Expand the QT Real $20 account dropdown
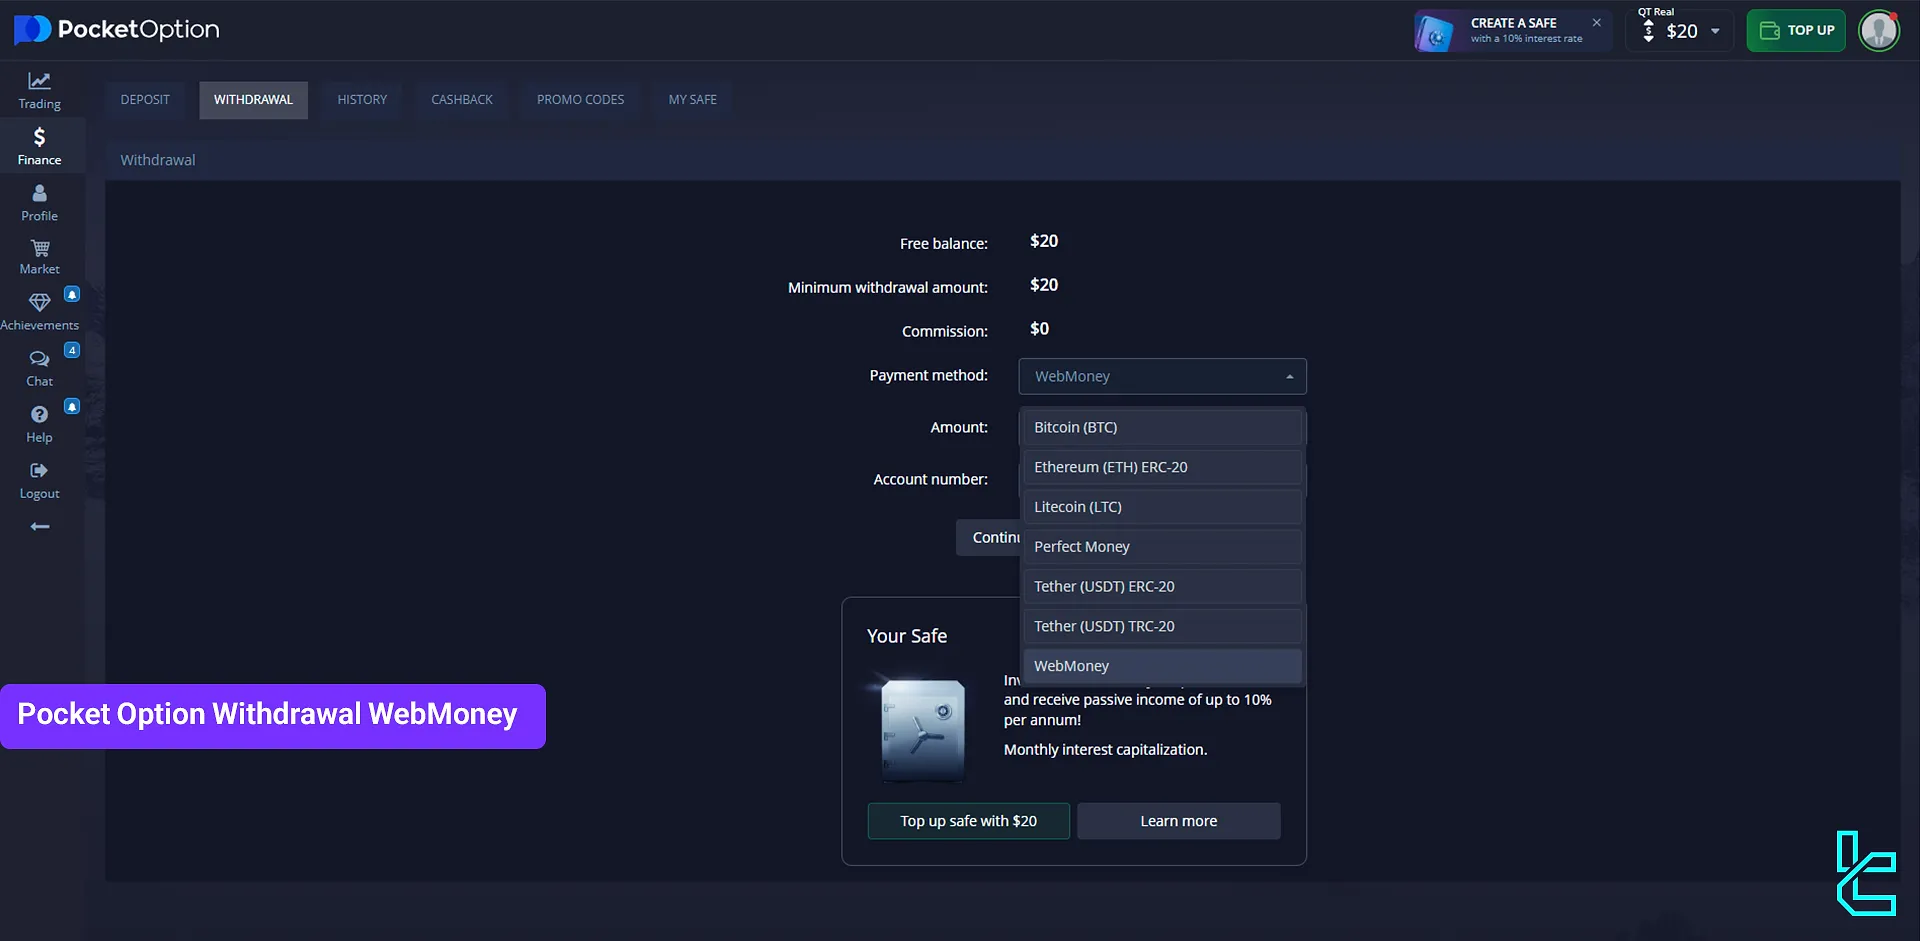1920x941 pixels. click(x=1680, y=31)
